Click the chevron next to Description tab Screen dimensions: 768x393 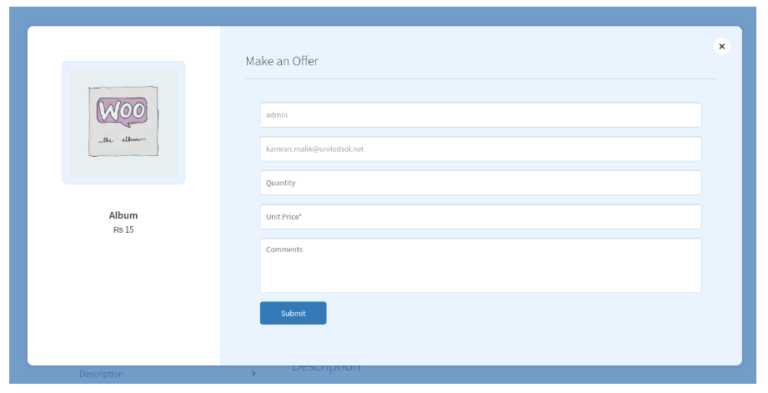pyautogui.click(x=253, y=373)
